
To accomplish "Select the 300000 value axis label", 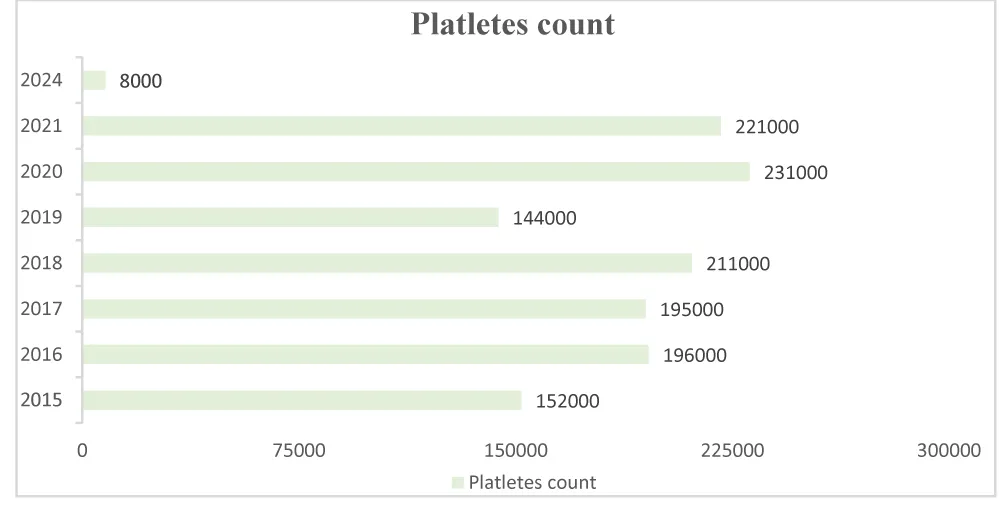I will pos(949,451).
